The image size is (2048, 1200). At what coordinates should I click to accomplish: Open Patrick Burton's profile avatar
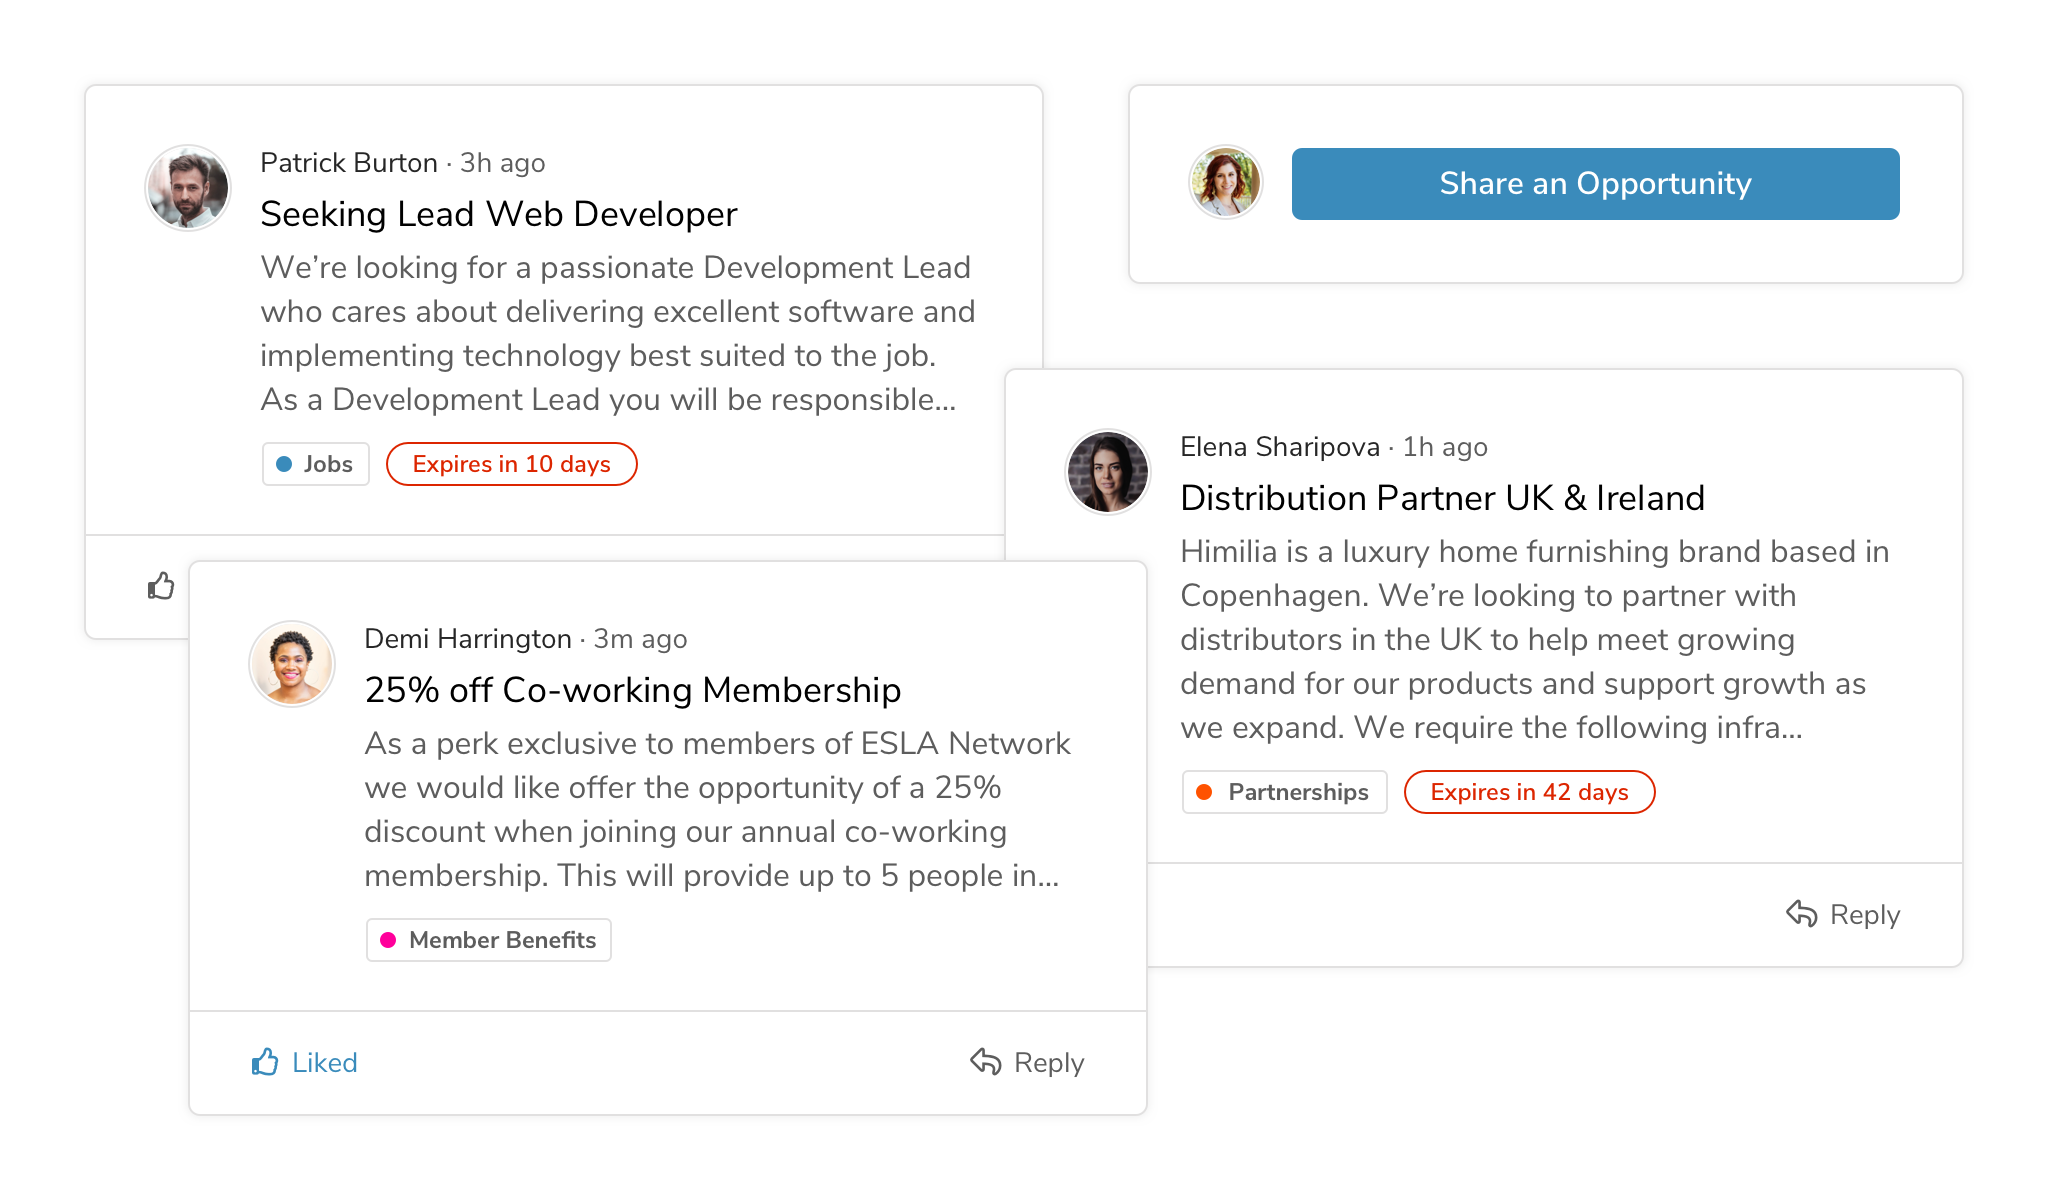pyautogui.click(x=188, y=188)
